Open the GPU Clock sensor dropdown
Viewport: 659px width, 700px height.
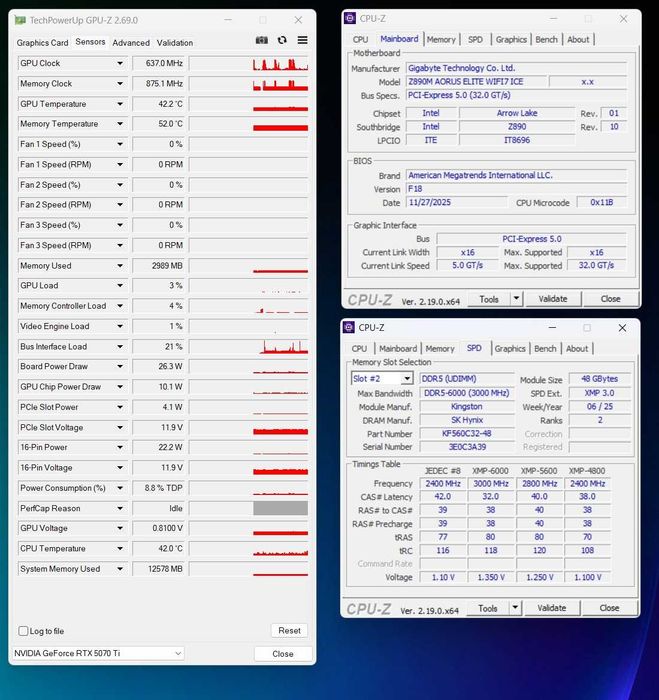120,63
